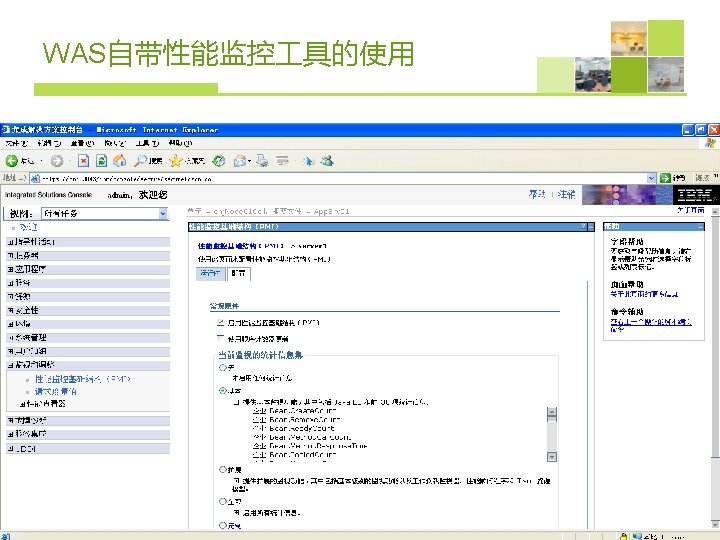Click the Home icon in the toolbar
The height and width of the screenshot is (540, 720).
pos(119,161)
